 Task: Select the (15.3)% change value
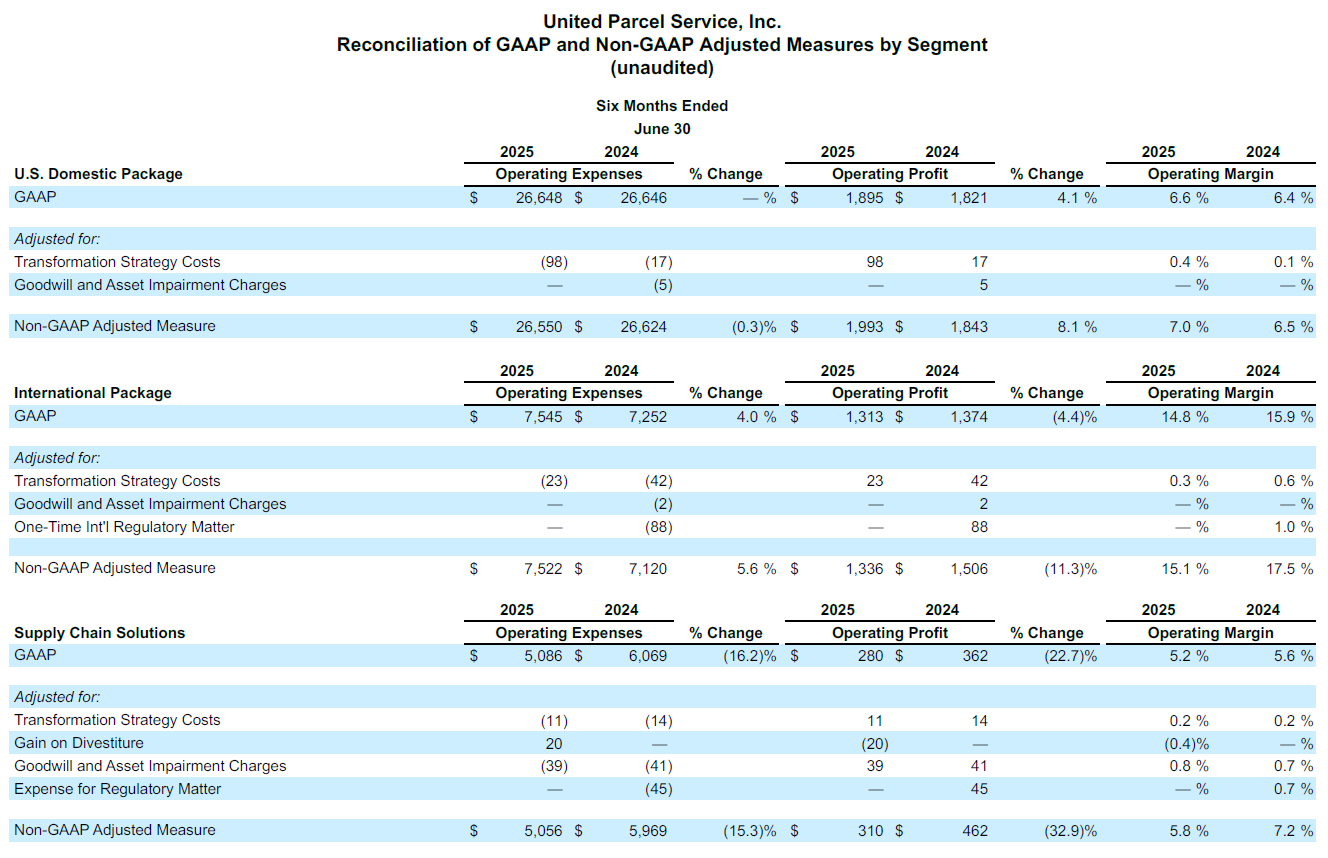(x=750, y=830)
